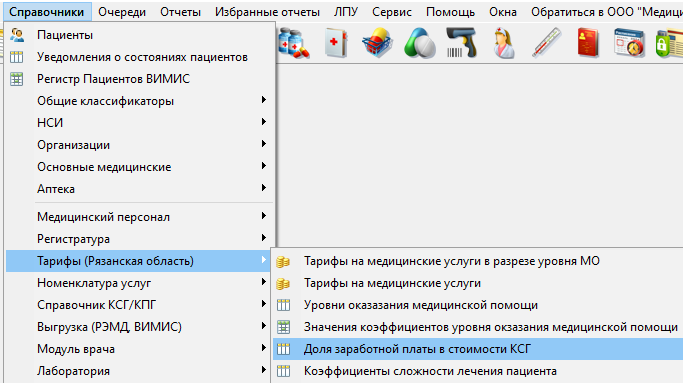Expand the Регистратура submenu

click(x=139, y=239)
